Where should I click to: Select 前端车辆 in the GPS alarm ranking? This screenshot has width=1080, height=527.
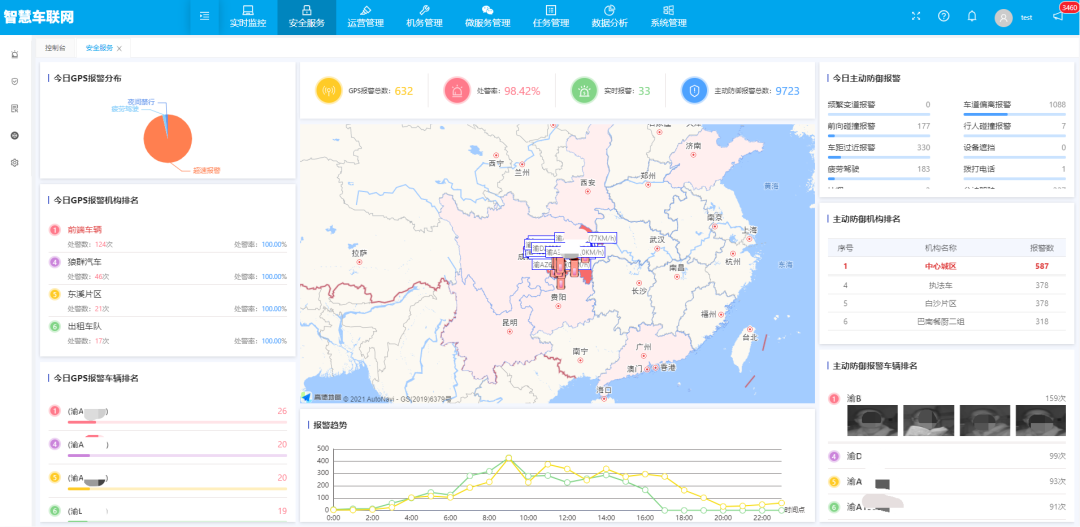[x=85, y=229]
